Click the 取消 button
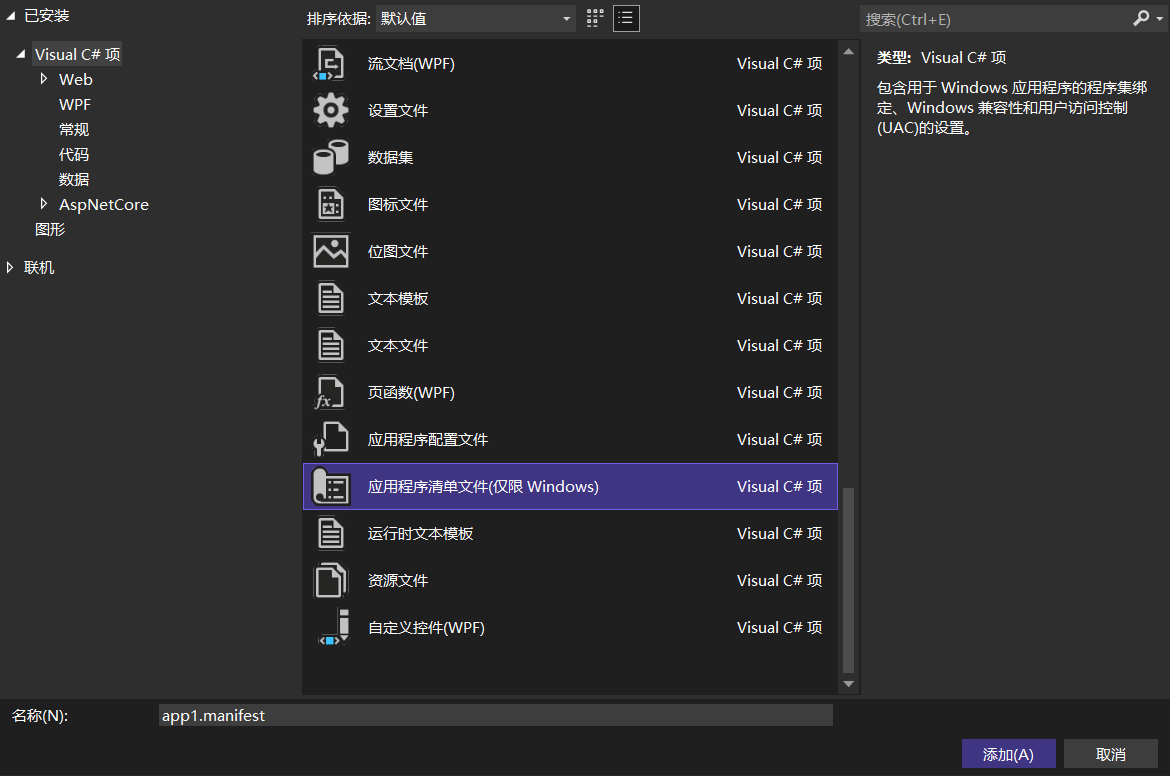 (1110, 753)
